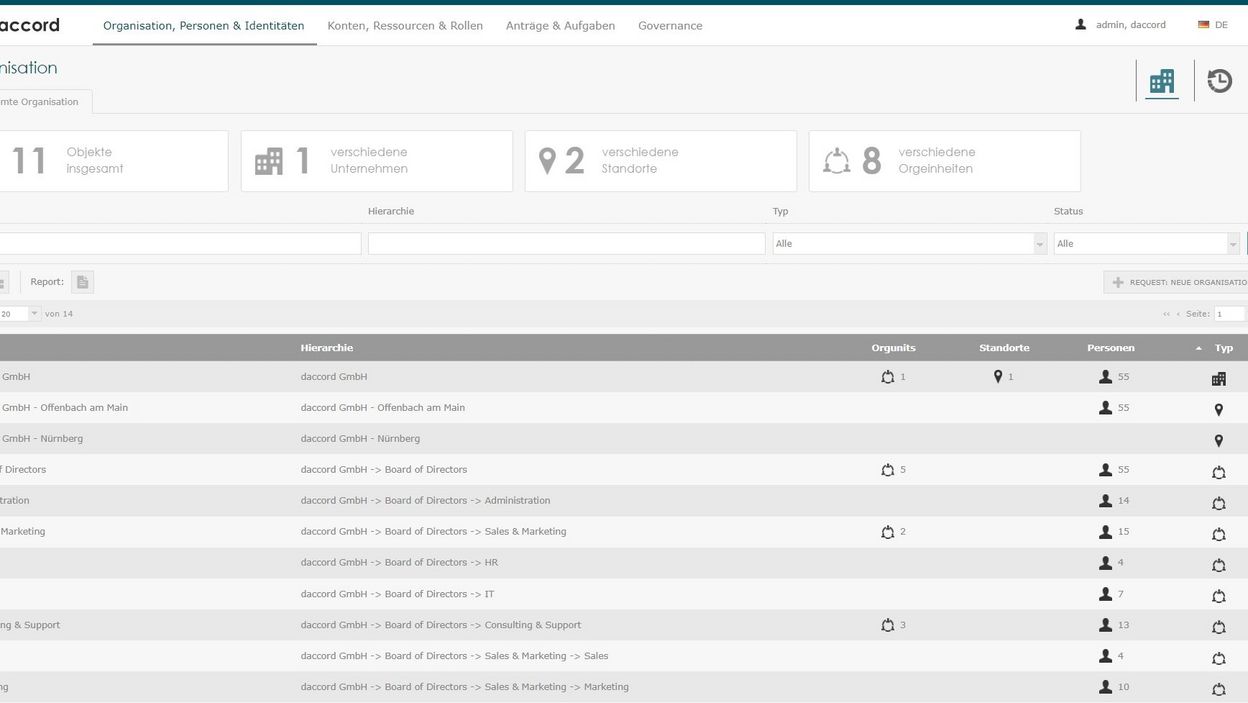
Task: Click the Nürnberg row location type icon
Action: point(1218,440)
